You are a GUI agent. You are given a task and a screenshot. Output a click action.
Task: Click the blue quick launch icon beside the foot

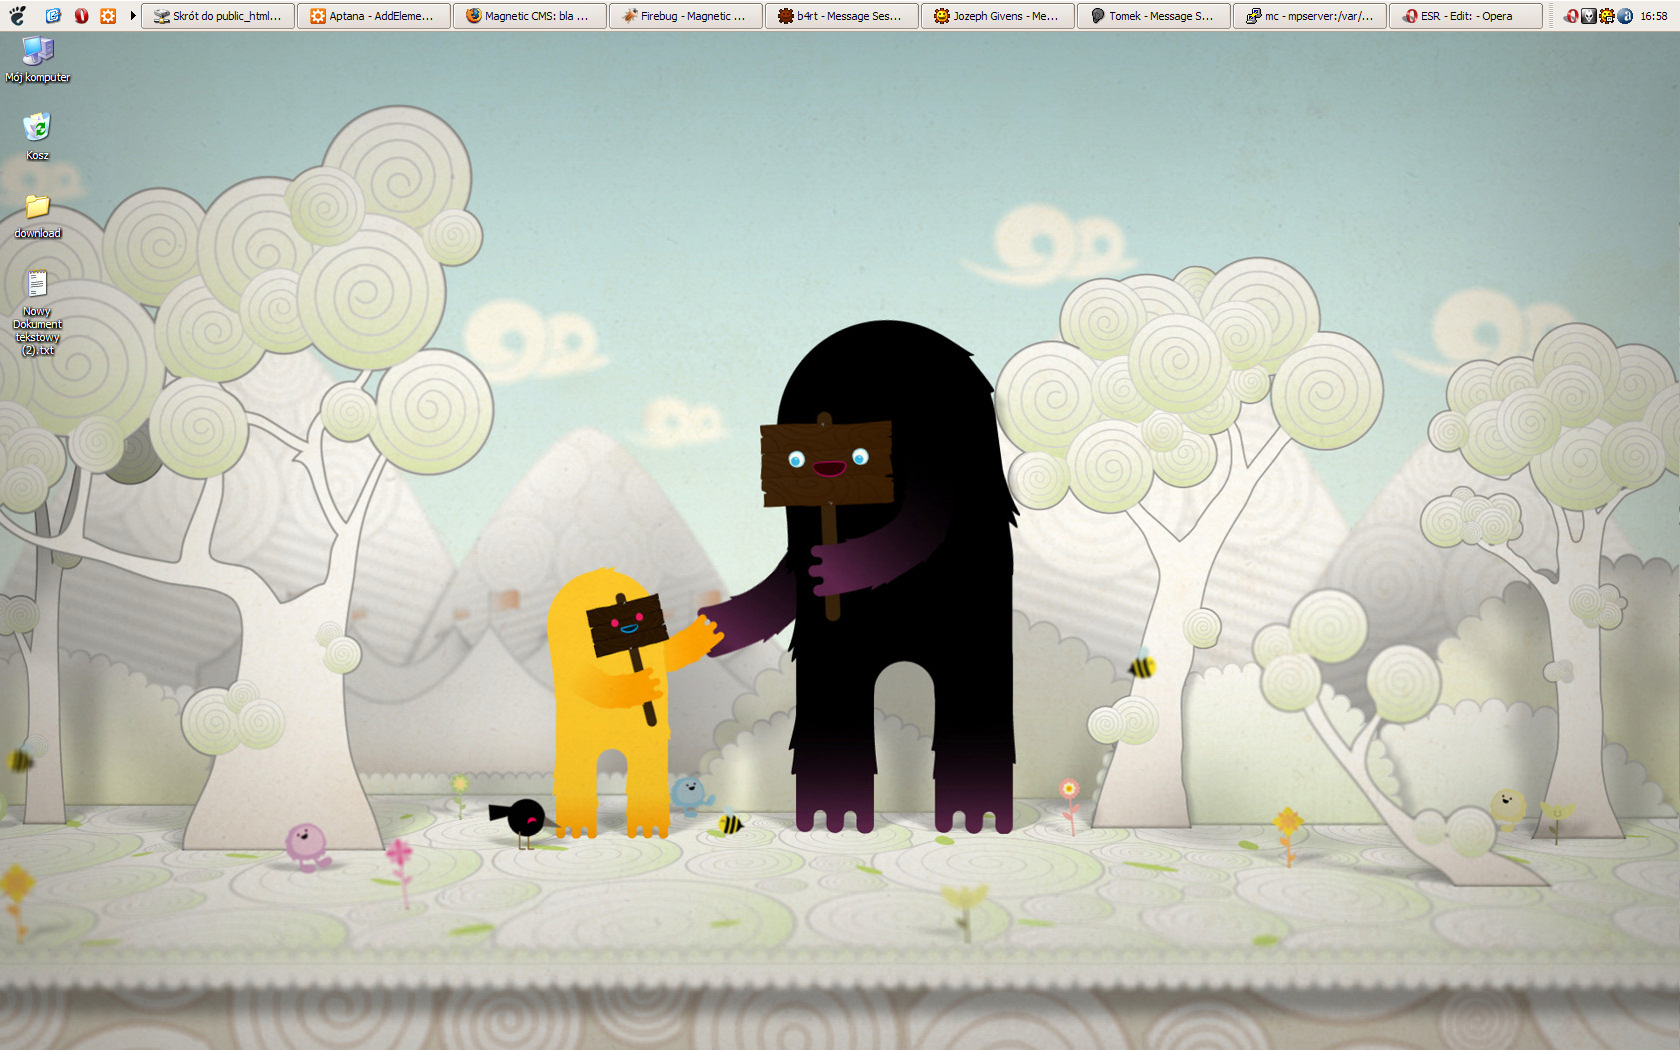53,15
